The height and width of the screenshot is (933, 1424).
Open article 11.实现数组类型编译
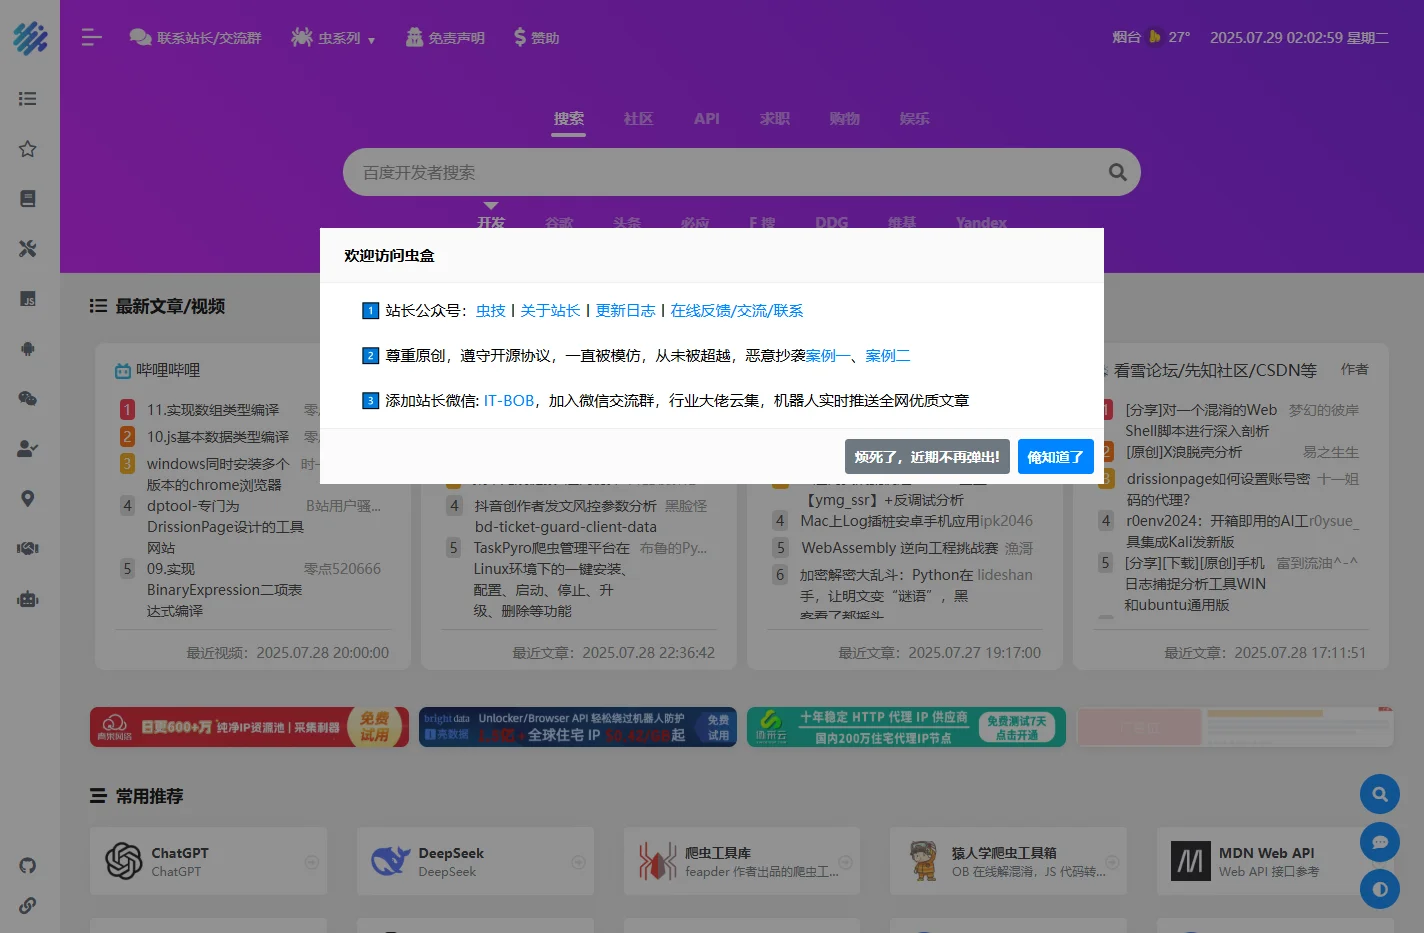point(213,410)
